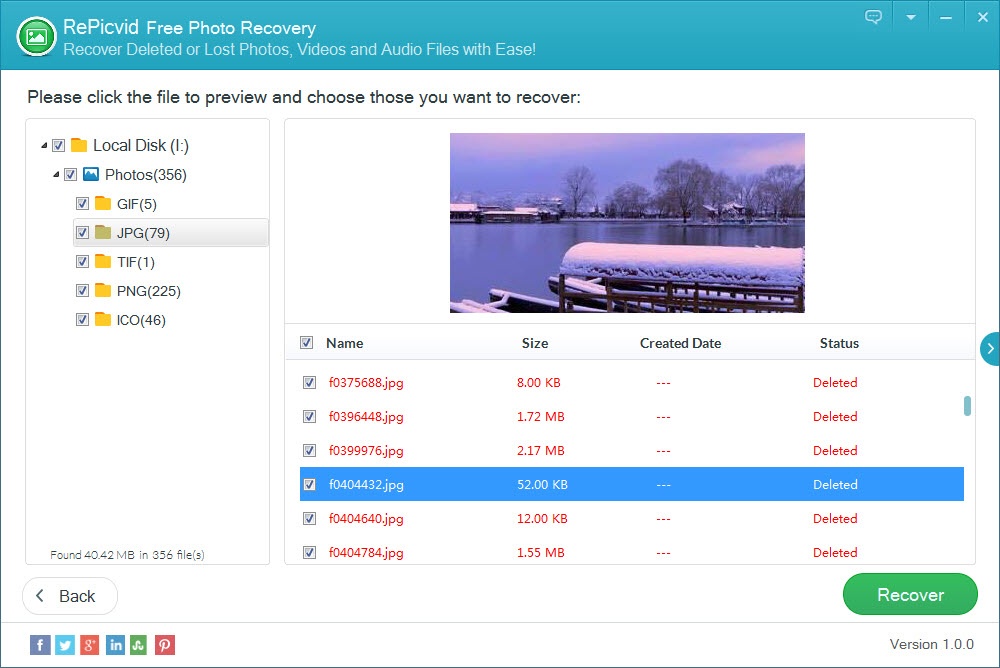Sort by the Status column

tap(839, 343)
